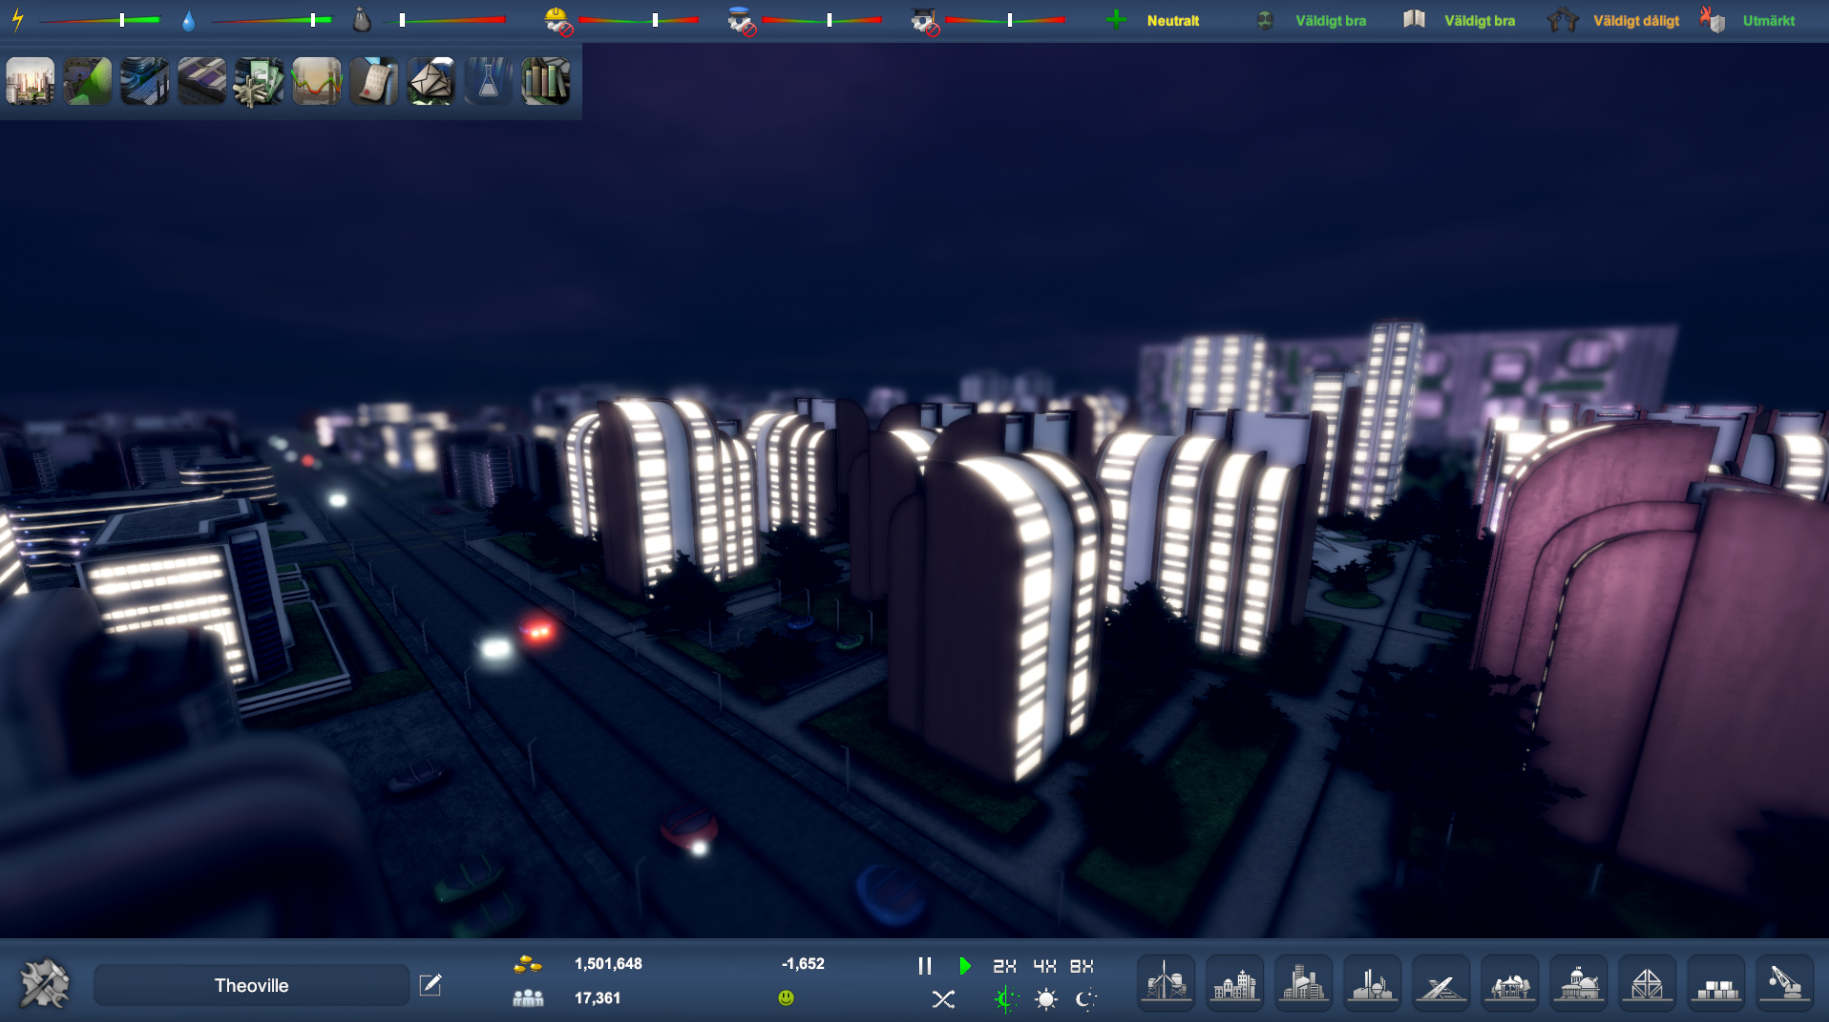
Task: Open the zoning grid overlay icon
Action: pyautogui.click(x=202, y=81)
